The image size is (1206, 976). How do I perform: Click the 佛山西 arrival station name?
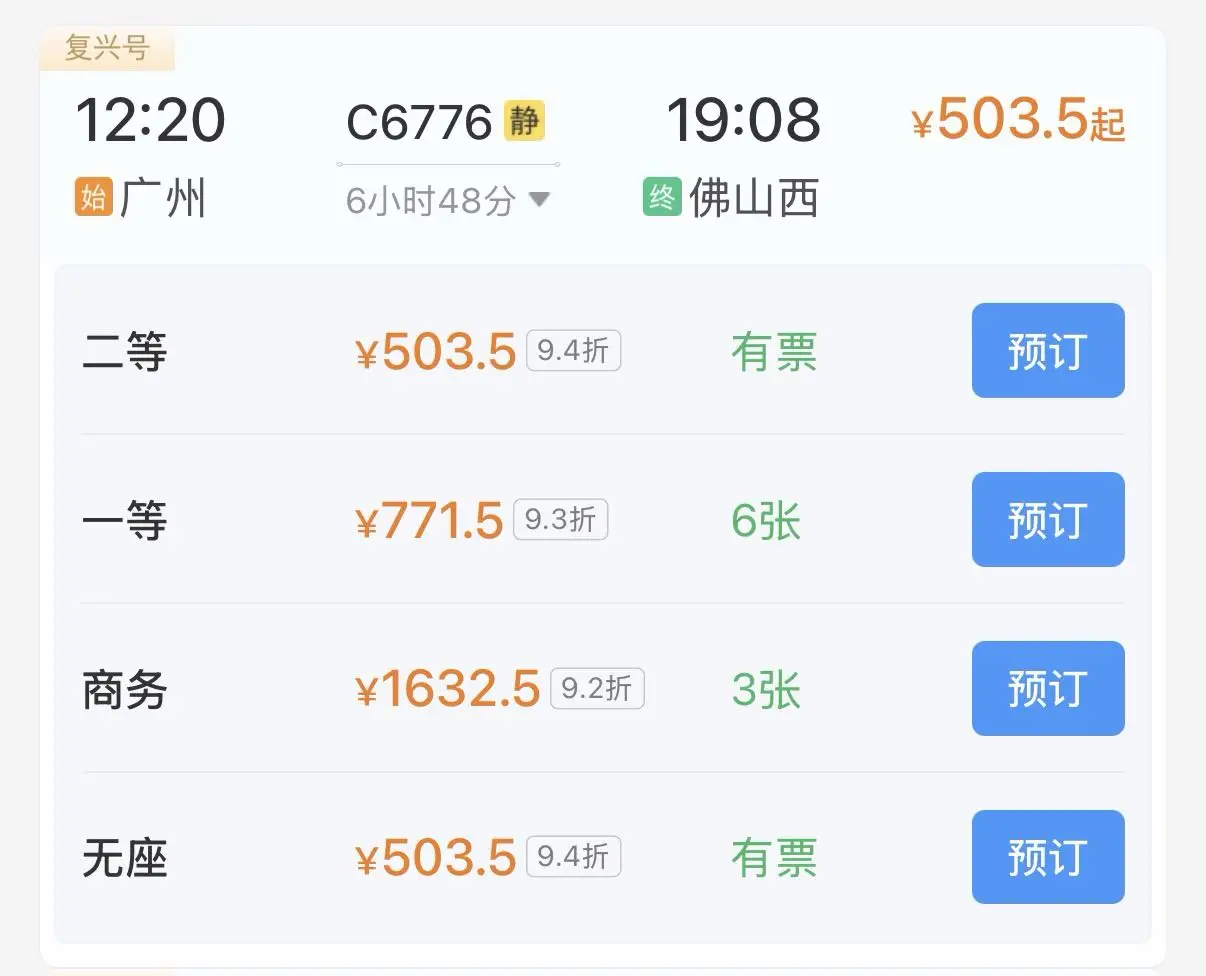click(754, 198)
